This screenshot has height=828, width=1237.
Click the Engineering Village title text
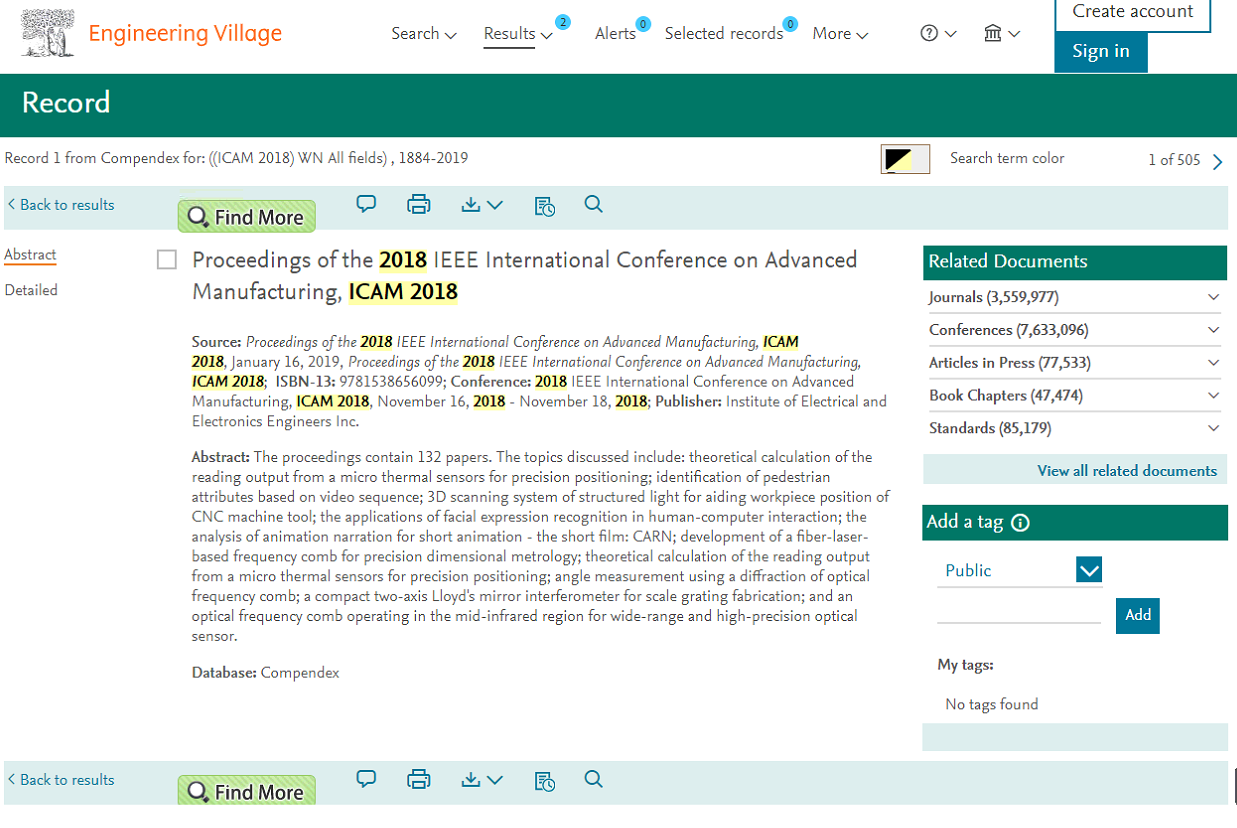point(185,34)
